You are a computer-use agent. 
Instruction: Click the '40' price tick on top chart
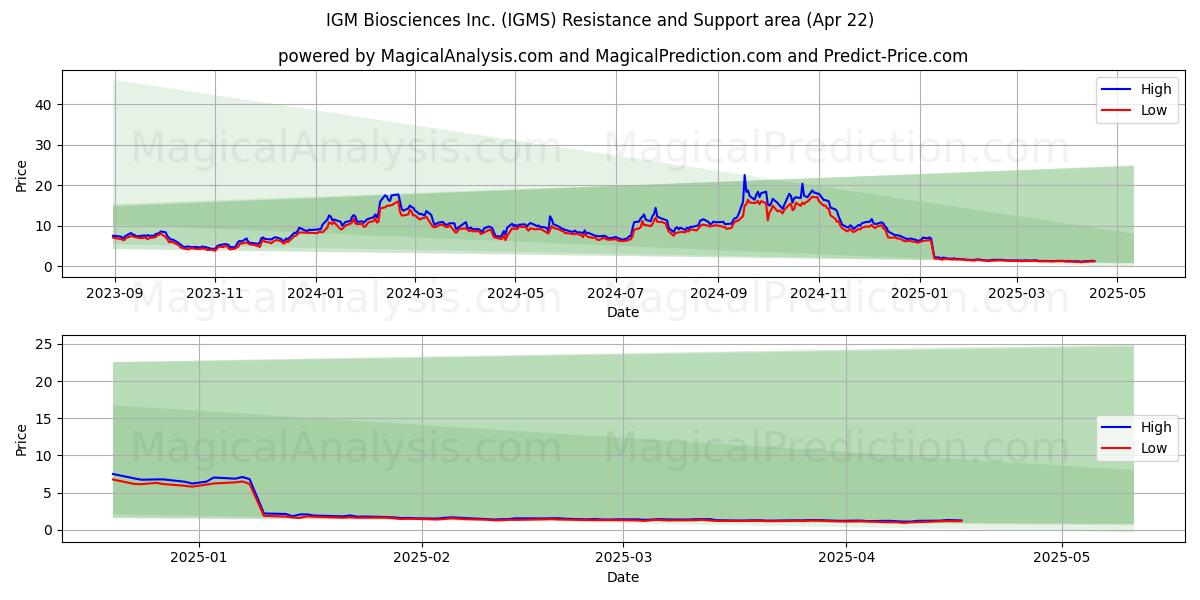(45, 105)
